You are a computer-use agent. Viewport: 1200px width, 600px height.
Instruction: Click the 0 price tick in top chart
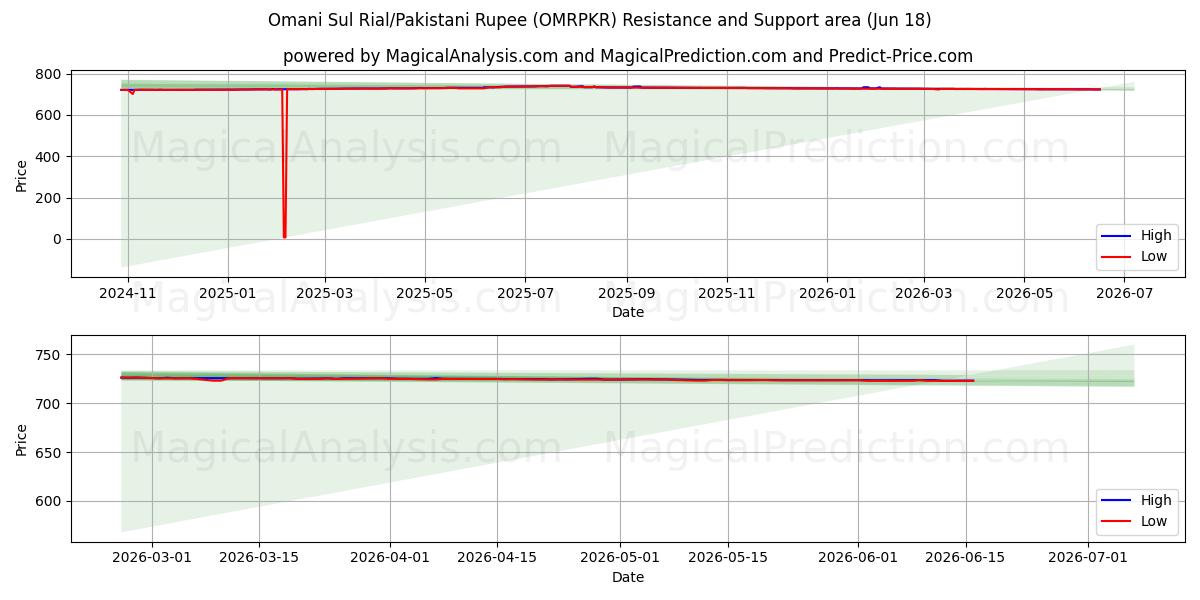click(x=59, y=240)
